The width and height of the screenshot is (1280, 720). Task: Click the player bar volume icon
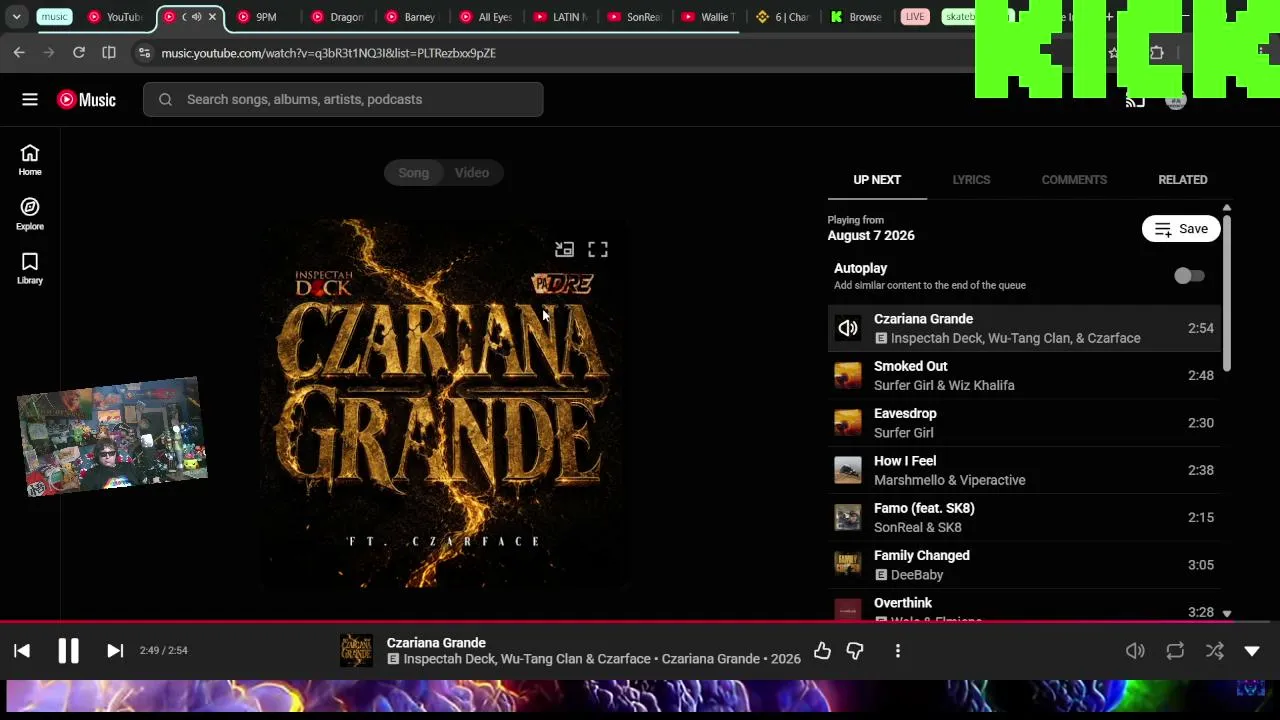click(x=1135, y=651)
